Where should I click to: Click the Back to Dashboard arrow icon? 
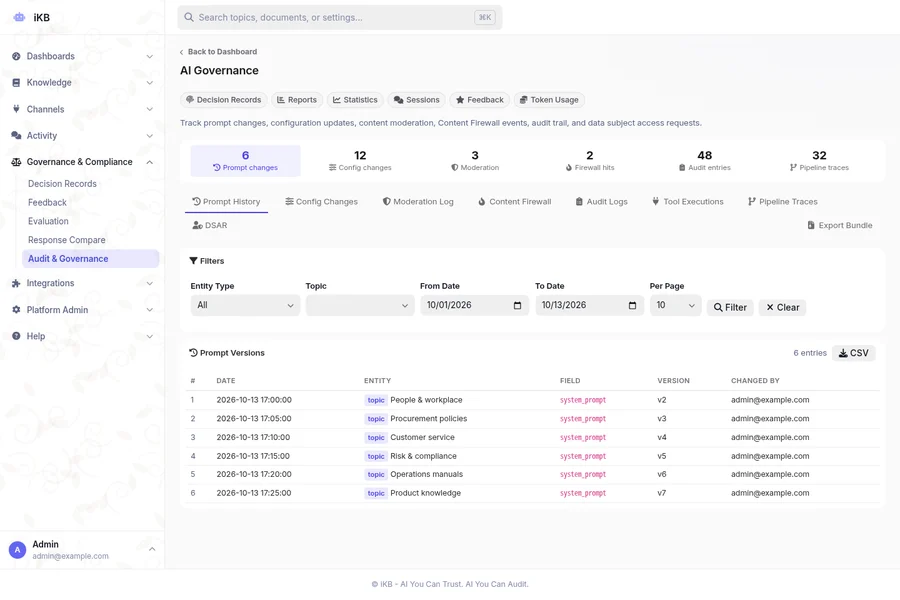point(182,52)
